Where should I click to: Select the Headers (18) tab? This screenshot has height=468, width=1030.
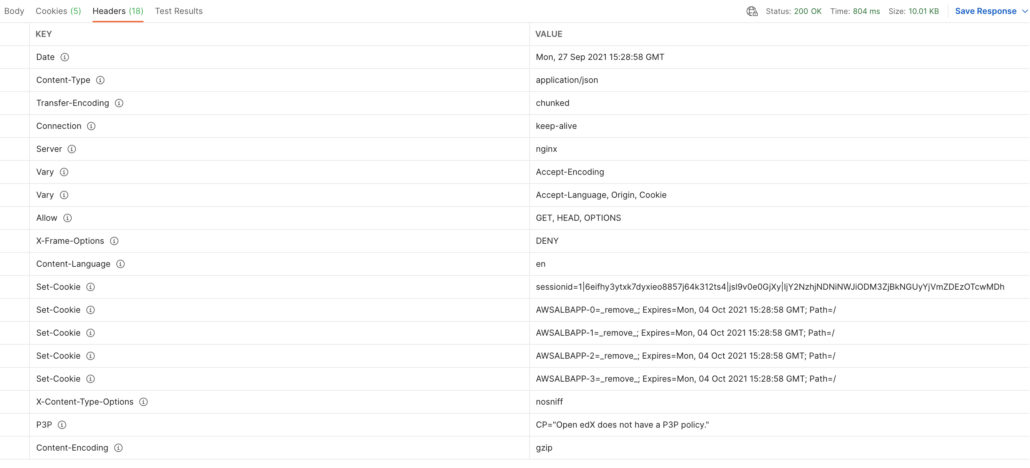tap(118, 11)
